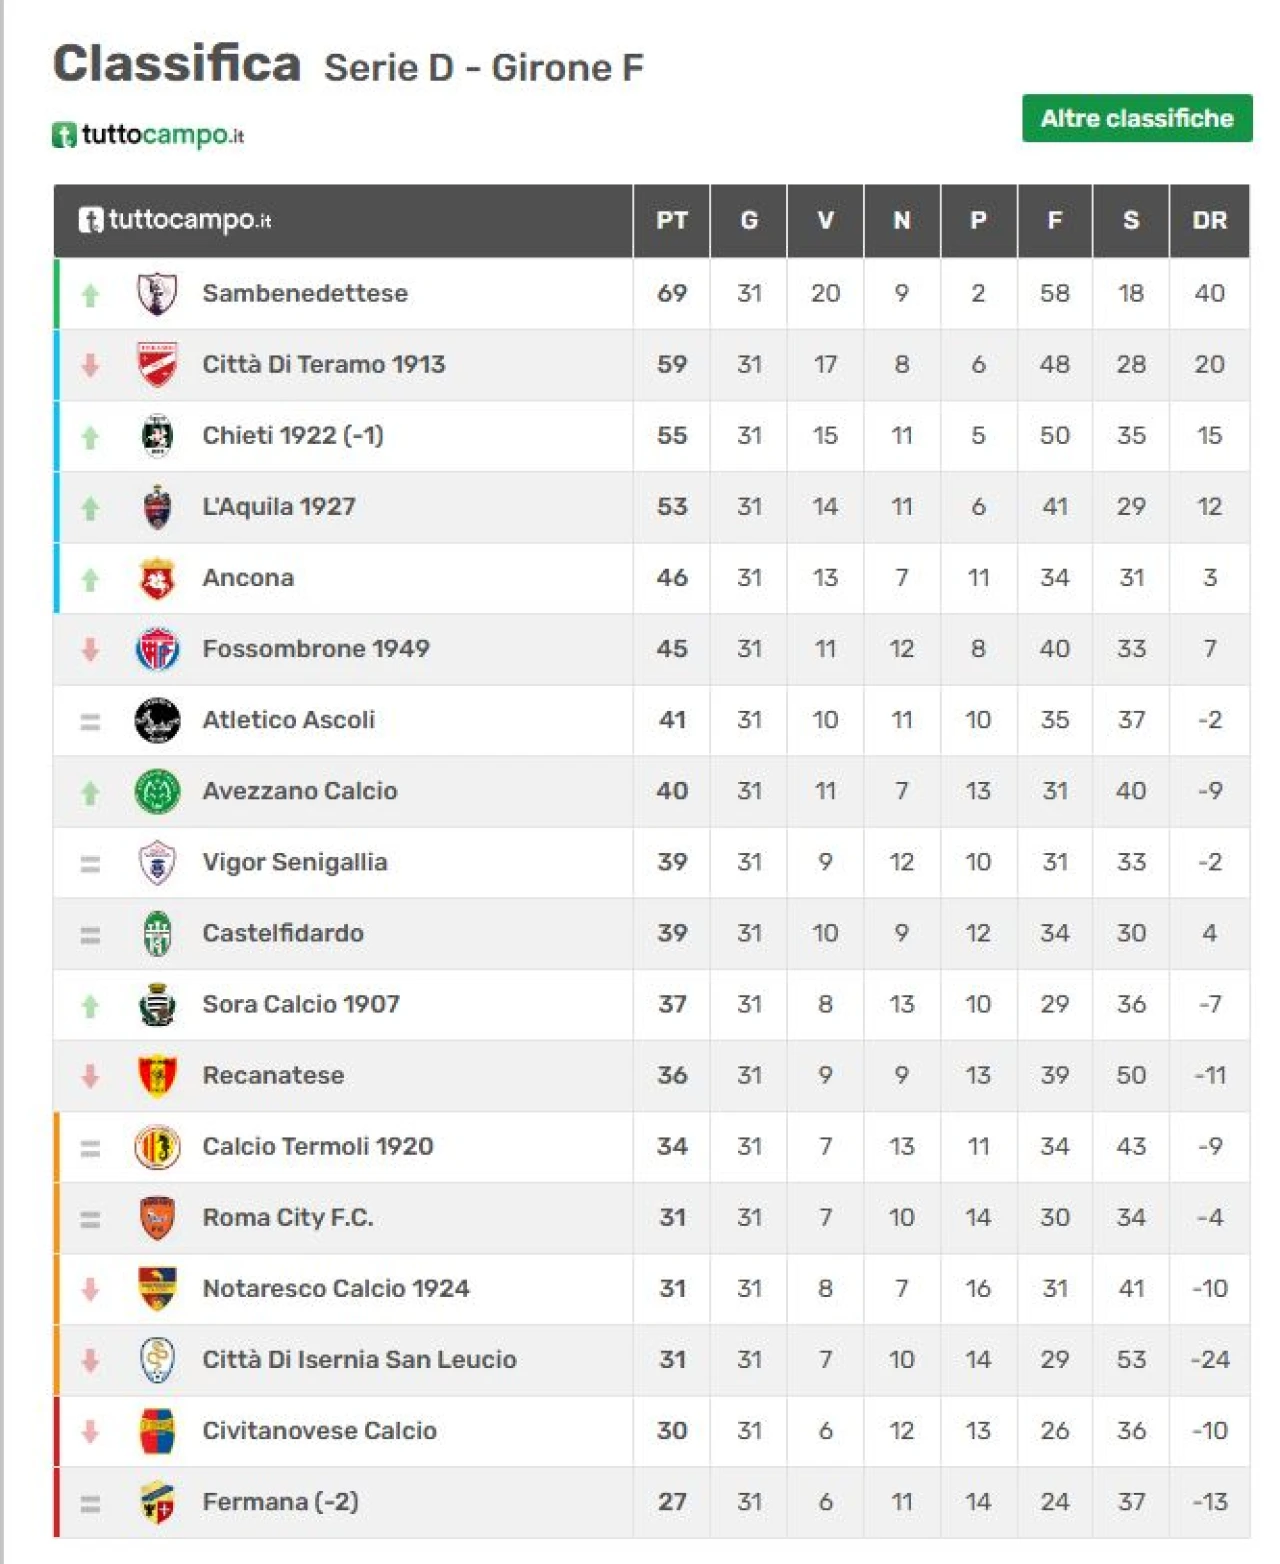Open the Roma City F.C. team link
This screenshot has width=1280, height=1564.
click(288, 1218)
